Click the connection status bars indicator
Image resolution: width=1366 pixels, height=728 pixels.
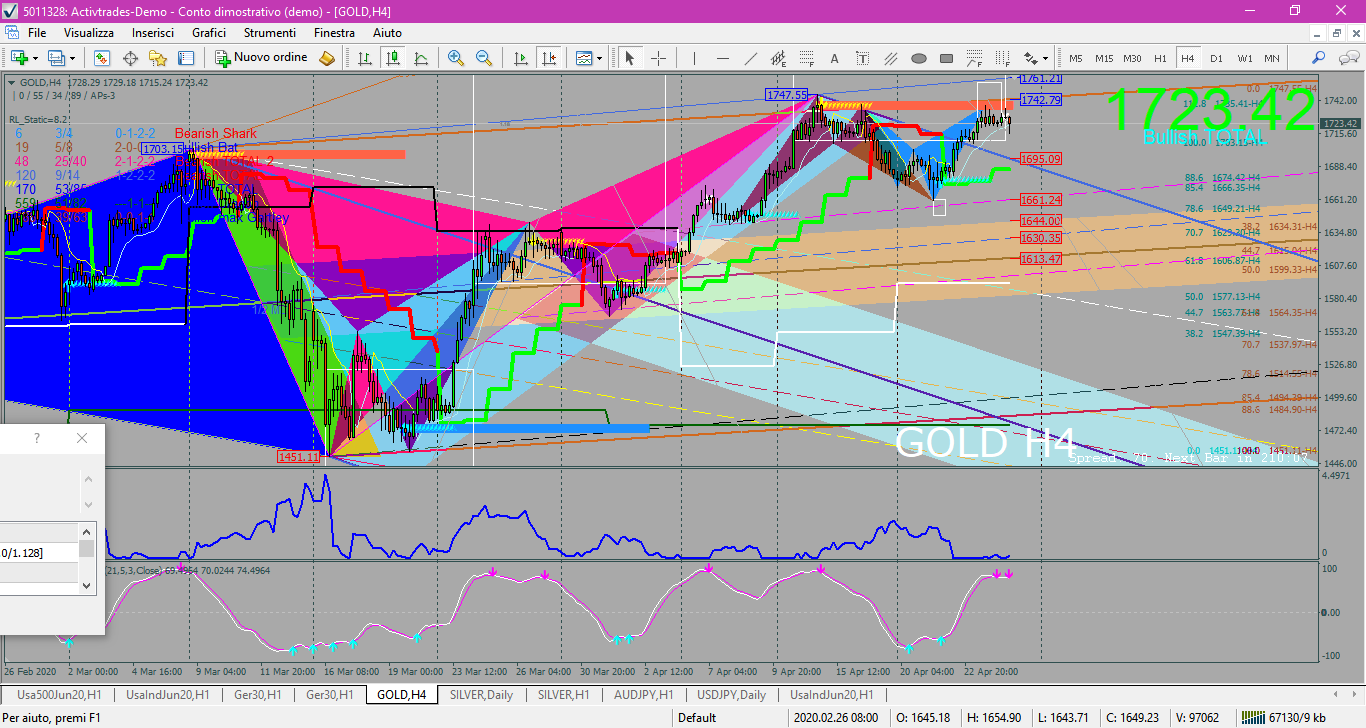click(x=1251, y=717)
